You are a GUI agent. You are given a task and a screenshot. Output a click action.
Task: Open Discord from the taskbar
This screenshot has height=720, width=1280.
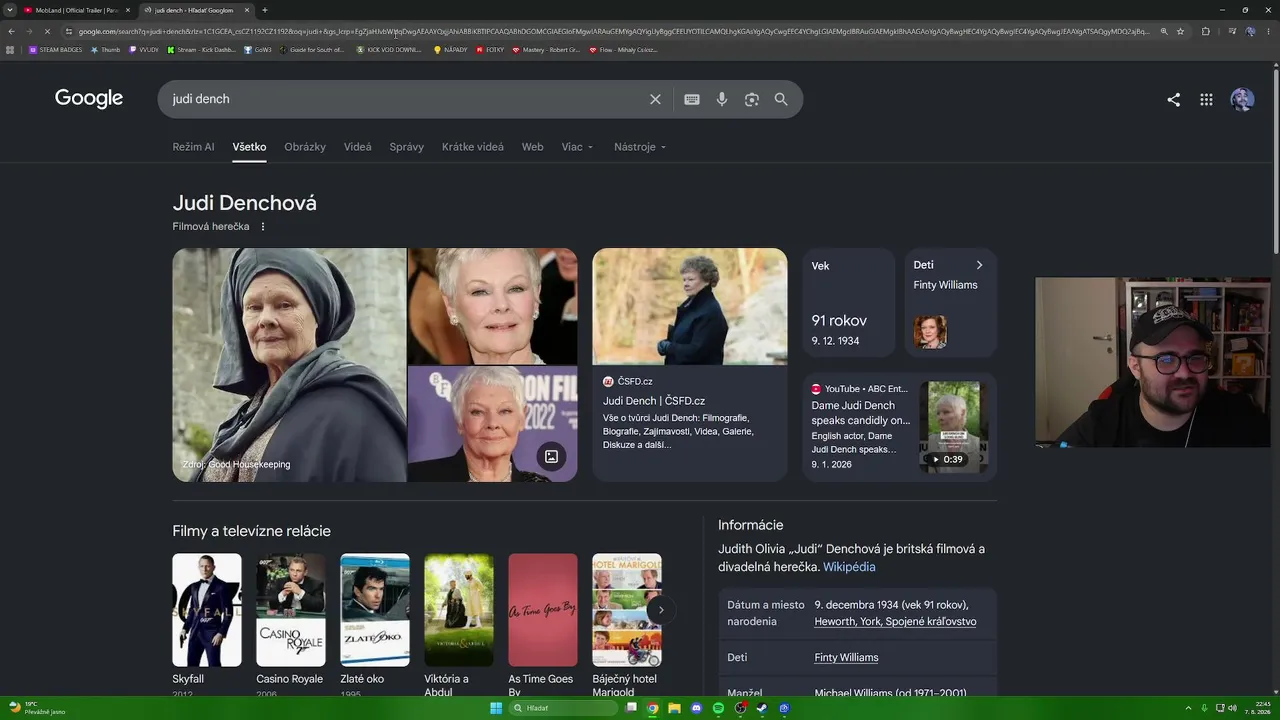pyautogui.click(x=697, y=708)
